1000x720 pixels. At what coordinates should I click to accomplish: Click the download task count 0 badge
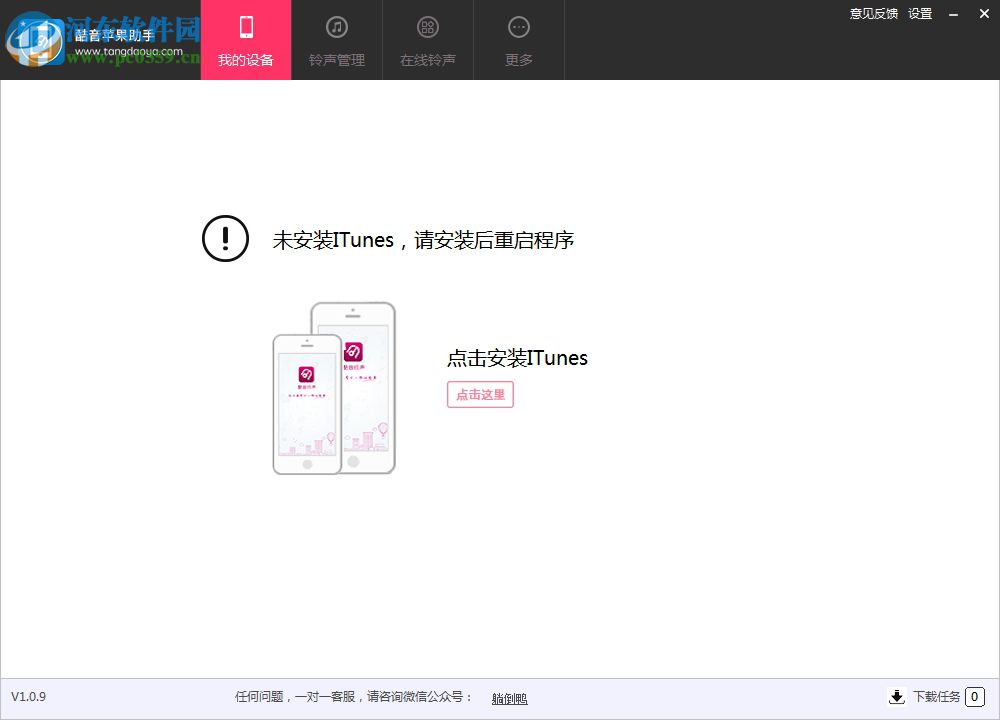973,697
